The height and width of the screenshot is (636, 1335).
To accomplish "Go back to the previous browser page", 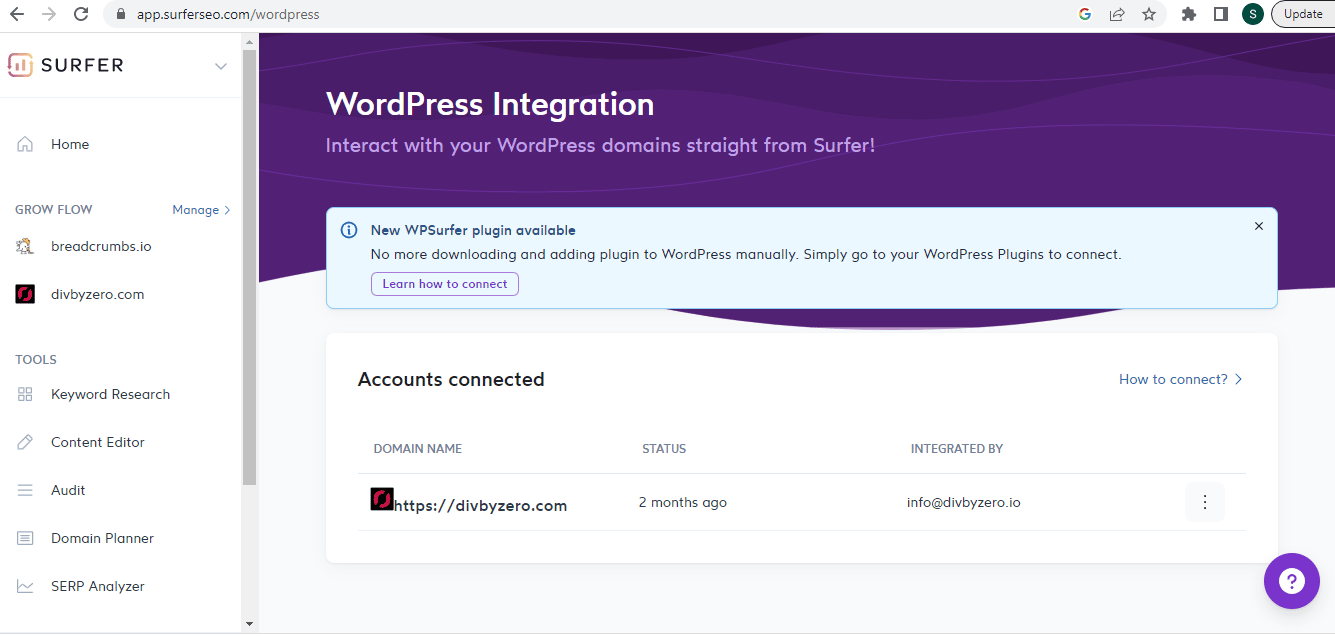I will pyautogui.click(x=16, y=14).
